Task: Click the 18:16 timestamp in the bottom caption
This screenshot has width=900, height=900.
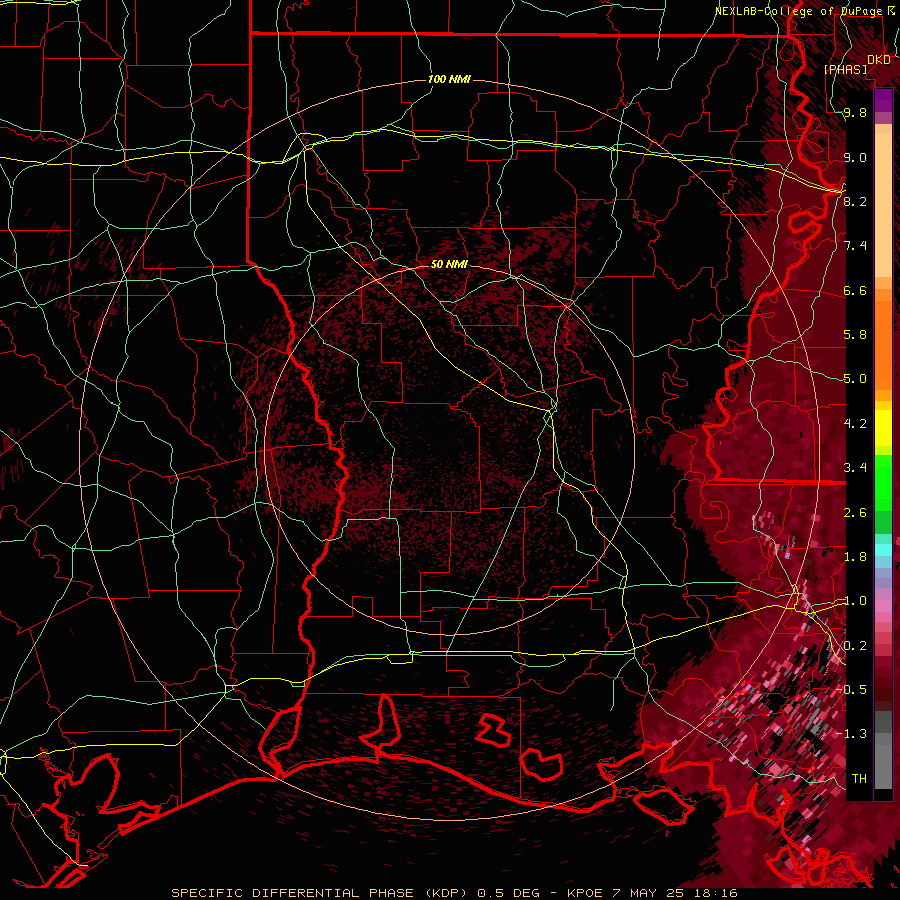Action: [716, 893]
